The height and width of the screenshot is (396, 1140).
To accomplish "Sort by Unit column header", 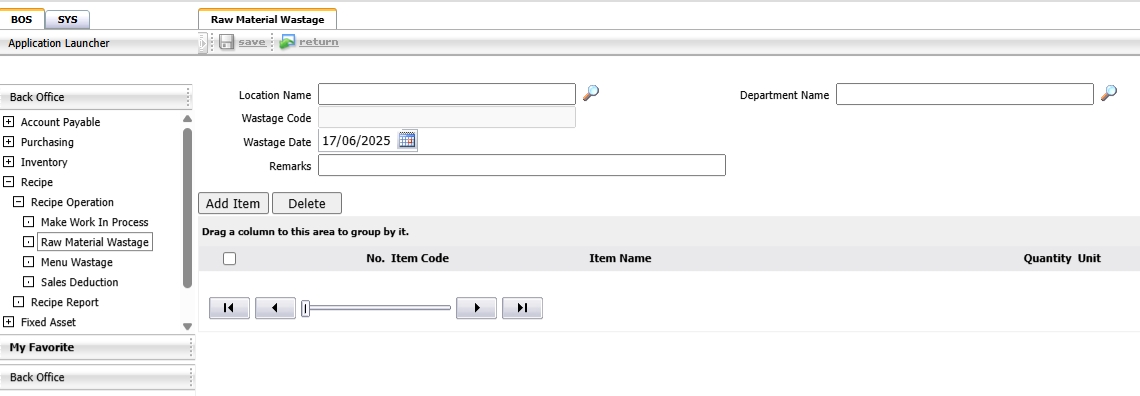I will tap(1089, 259).
